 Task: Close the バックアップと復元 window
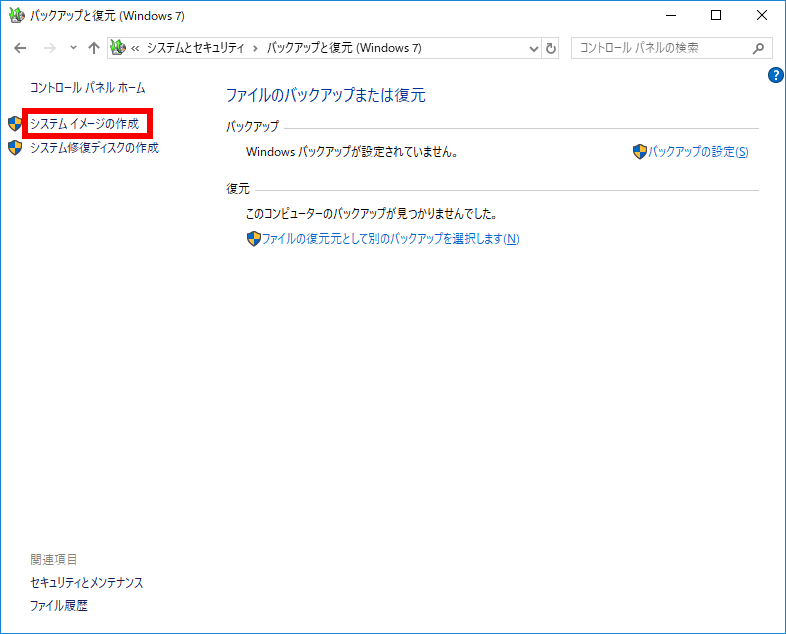pos(761,16)
